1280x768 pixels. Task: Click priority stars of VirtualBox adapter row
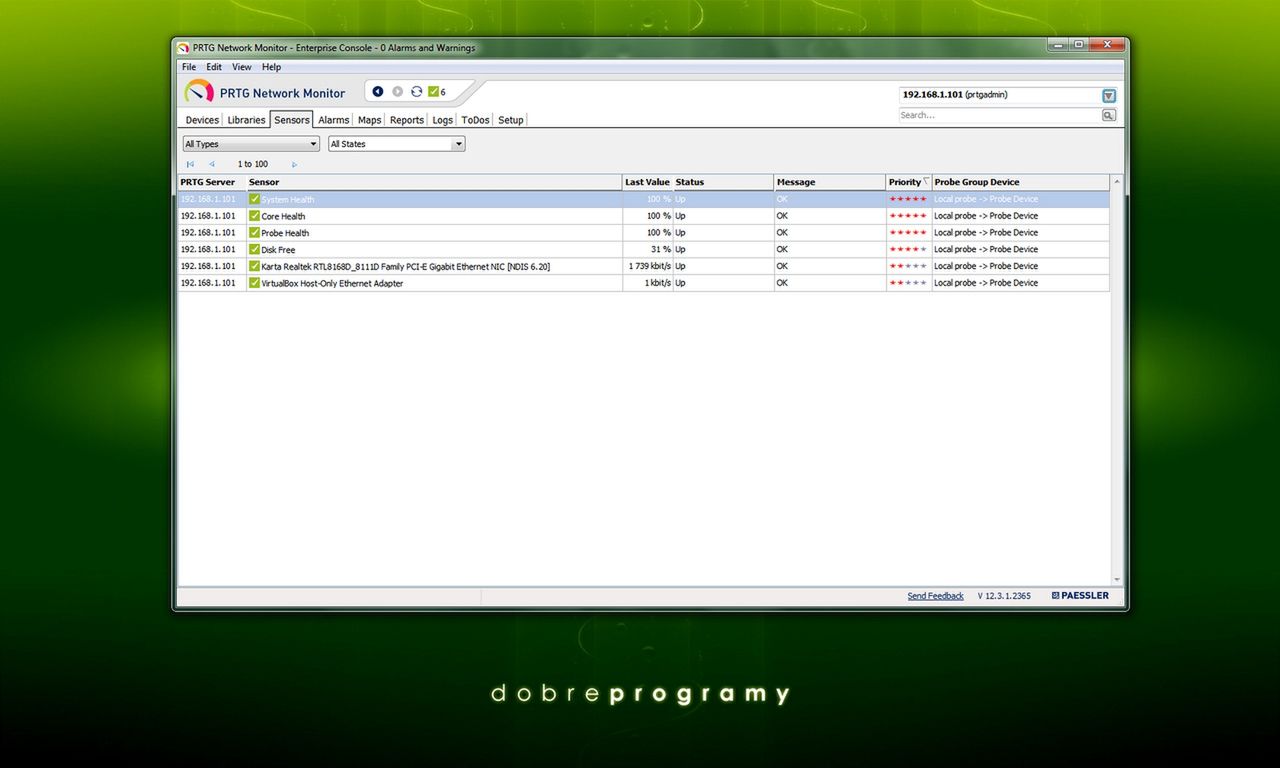point(908,283)
